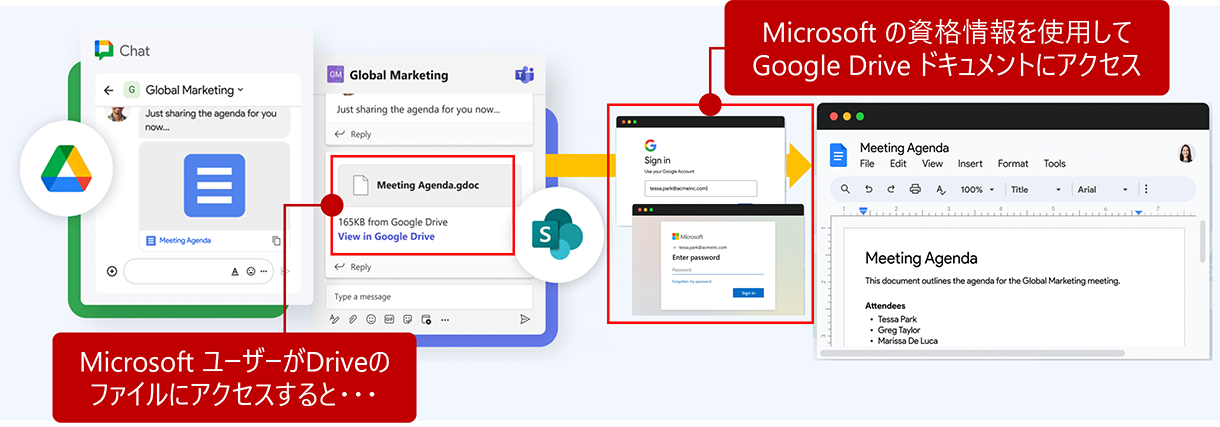This screenshot has height=427, width=1220.
Task: Click the send arrow in Teams message box
Action: click(525, 319)
